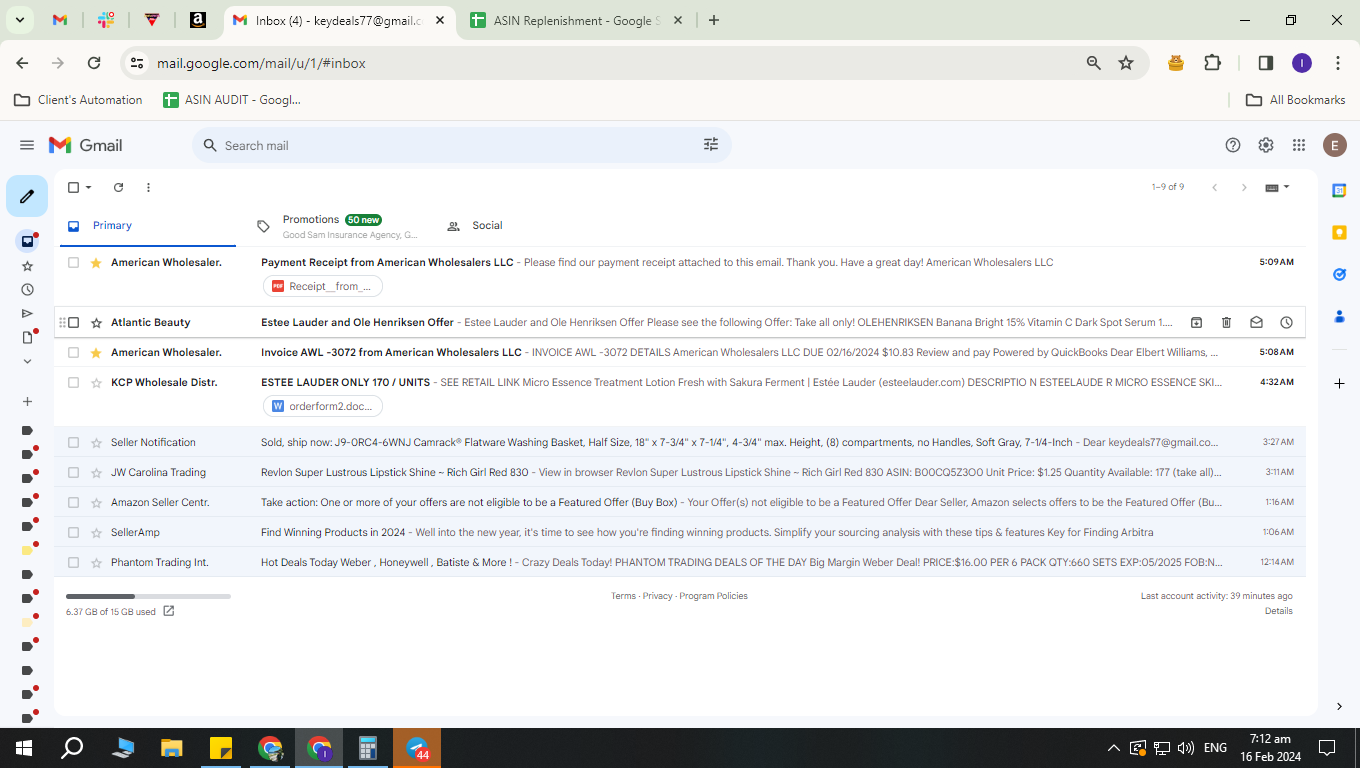Viewport: 1360px width, 768px height.
Task: Archive the Atlantic Beauty email
Action: coord(1196,322)
